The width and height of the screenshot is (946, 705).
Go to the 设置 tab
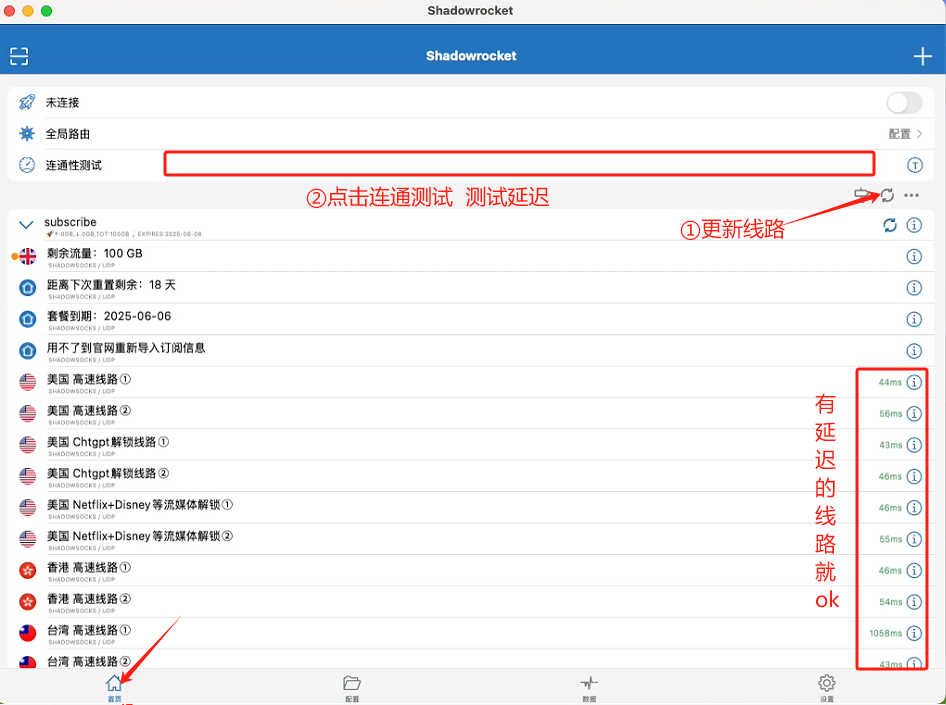[x=826, y=687]
